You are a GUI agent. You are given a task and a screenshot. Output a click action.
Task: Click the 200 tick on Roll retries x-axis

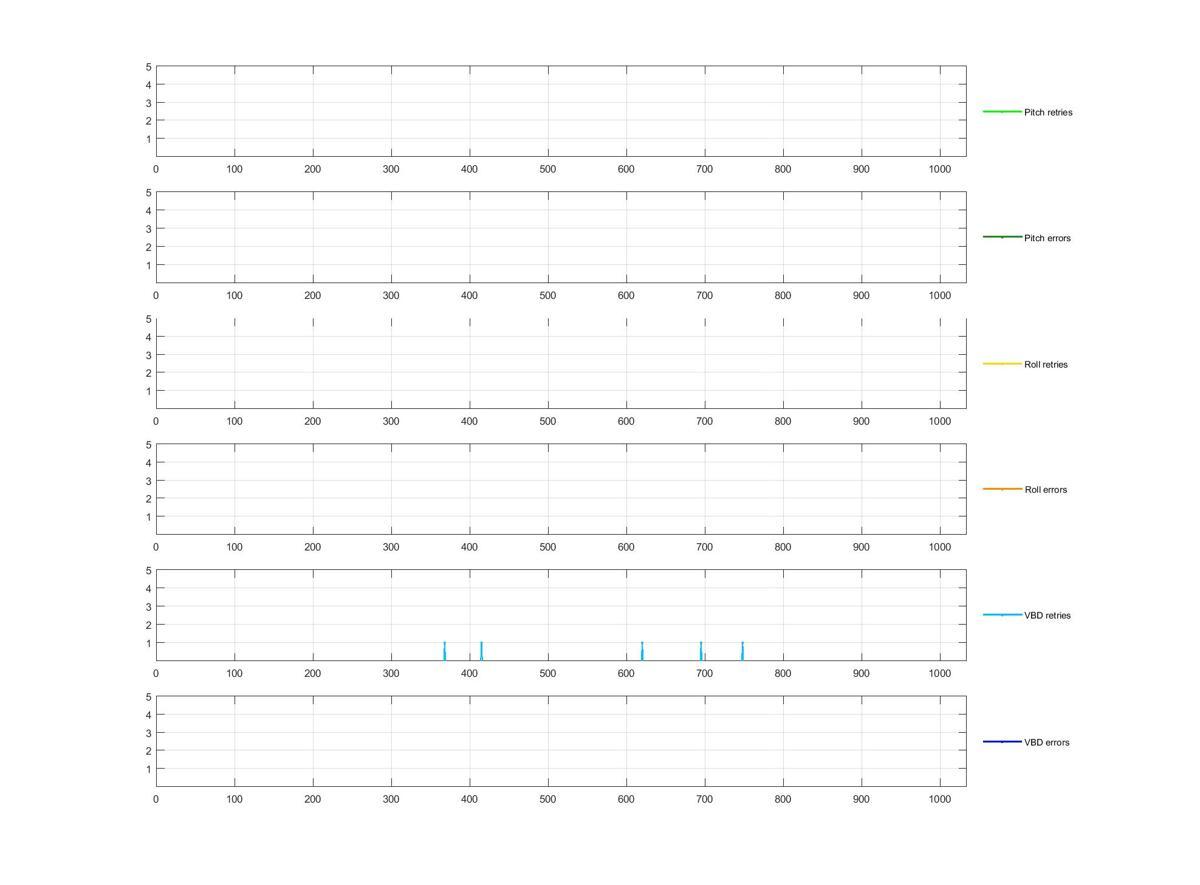(313, 422)
